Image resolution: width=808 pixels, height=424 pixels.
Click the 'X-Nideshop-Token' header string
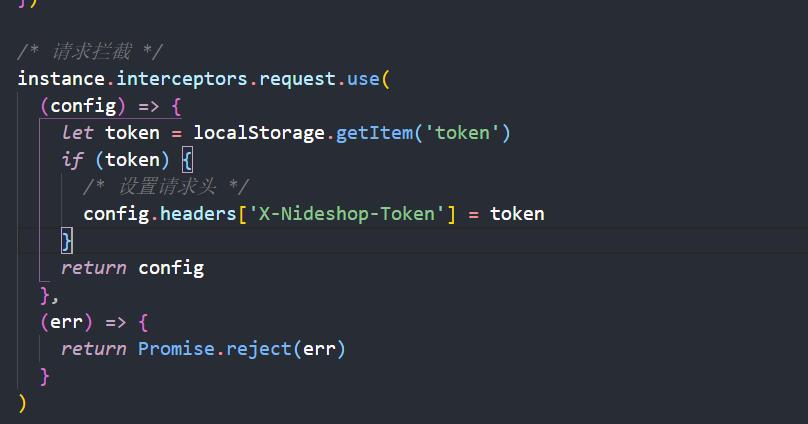tap(347, 214)
